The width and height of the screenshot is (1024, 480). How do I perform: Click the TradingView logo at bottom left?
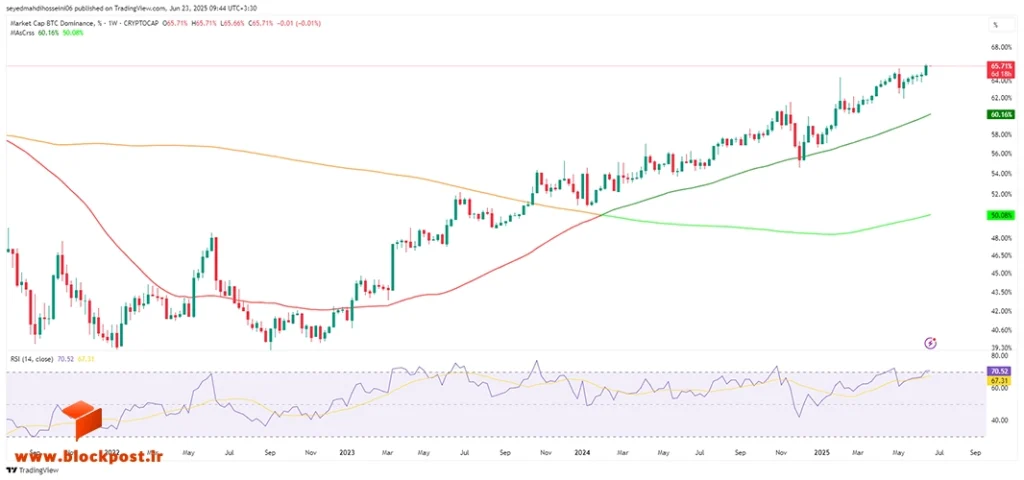point(33,470)
